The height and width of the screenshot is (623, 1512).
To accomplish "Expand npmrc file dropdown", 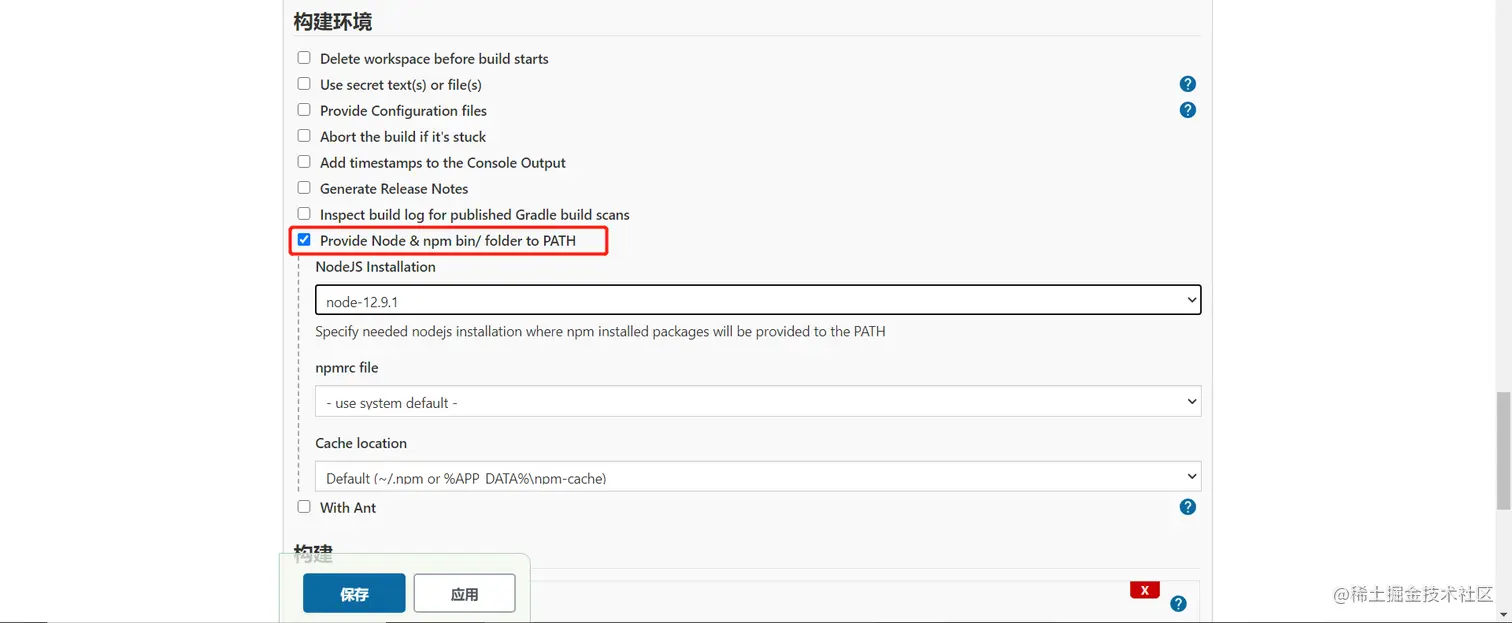I will pyautogui.click(x=758, y=402).
